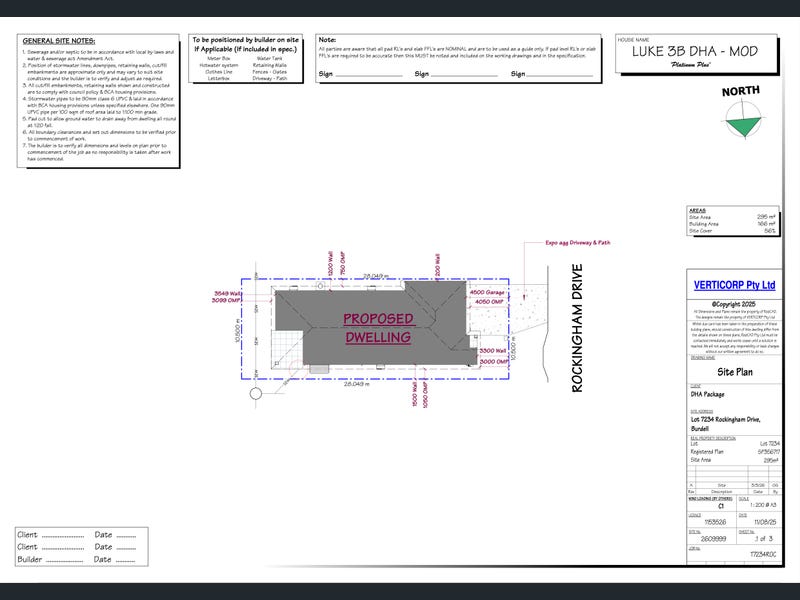This screenshot has height=600, width=800.
Task: Select the Lot 7234 Rockingham Drive address
Action: pos(725,423)
